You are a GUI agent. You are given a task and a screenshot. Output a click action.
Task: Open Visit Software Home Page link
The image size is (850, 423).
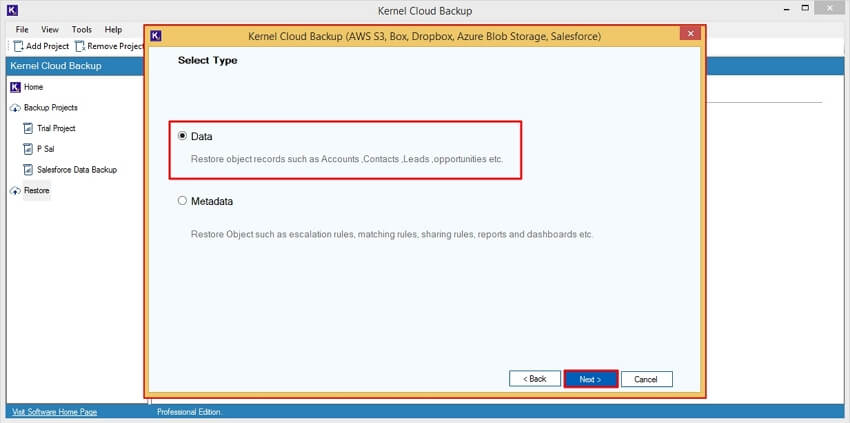click(x=54, y=412)
